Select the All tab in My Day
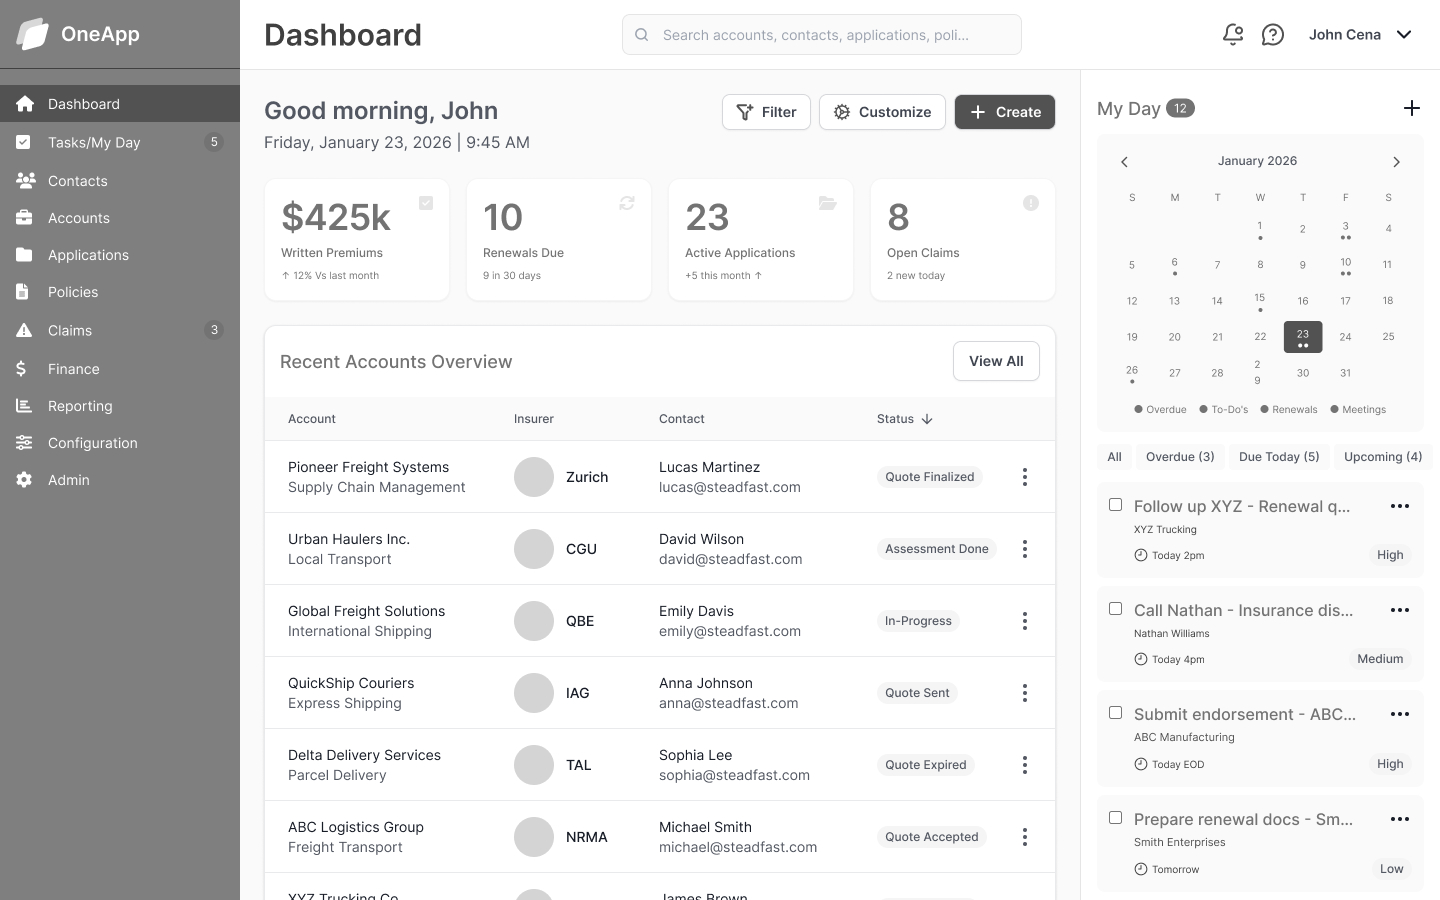 (x=1114, y=457)
